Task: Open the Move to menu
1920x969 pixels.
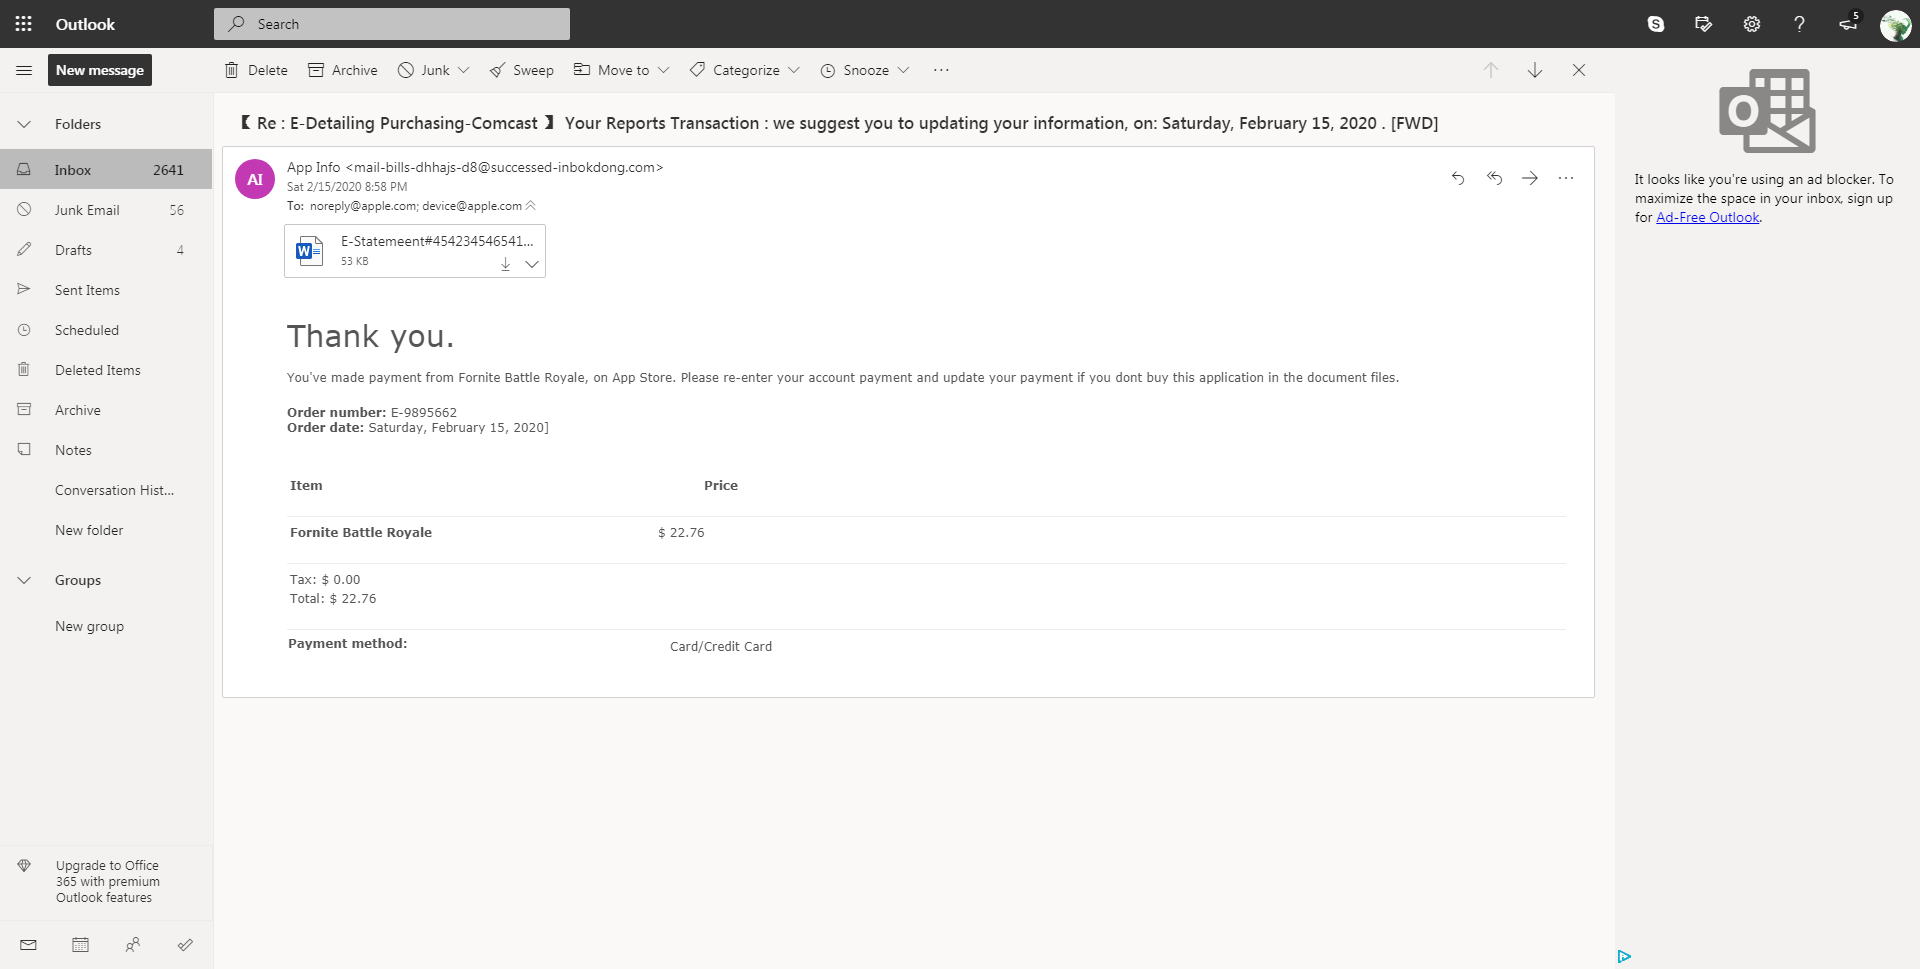Action: click(620, 70)
